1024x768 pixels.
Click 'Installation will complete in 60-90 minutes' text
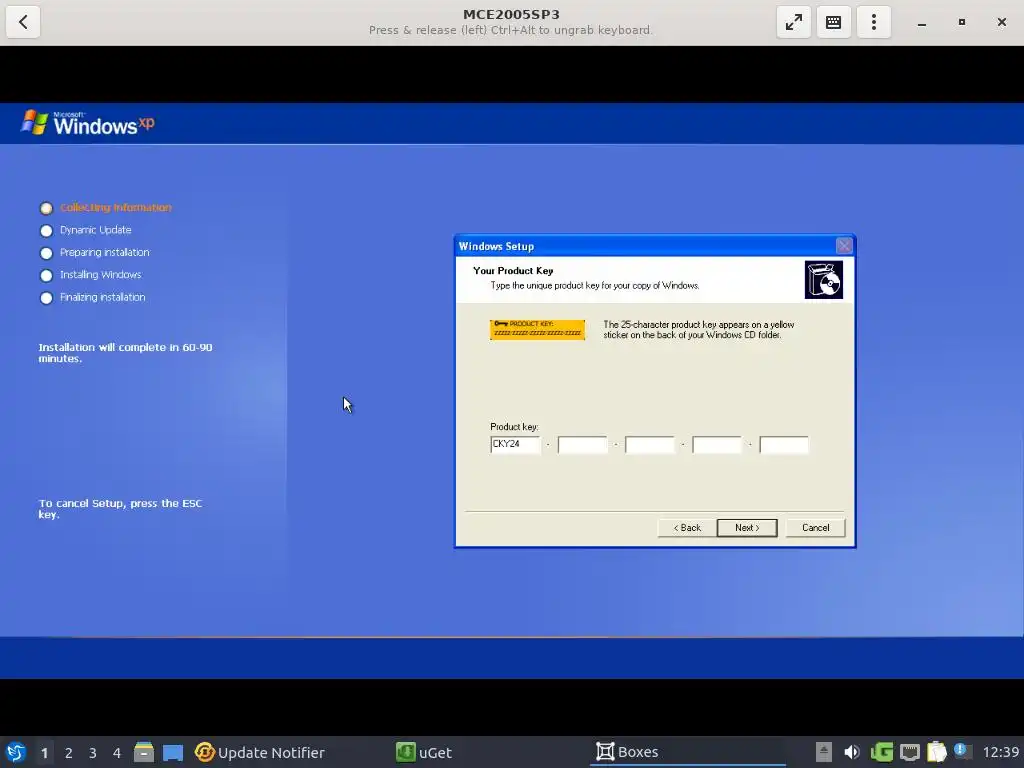[125, 353]
